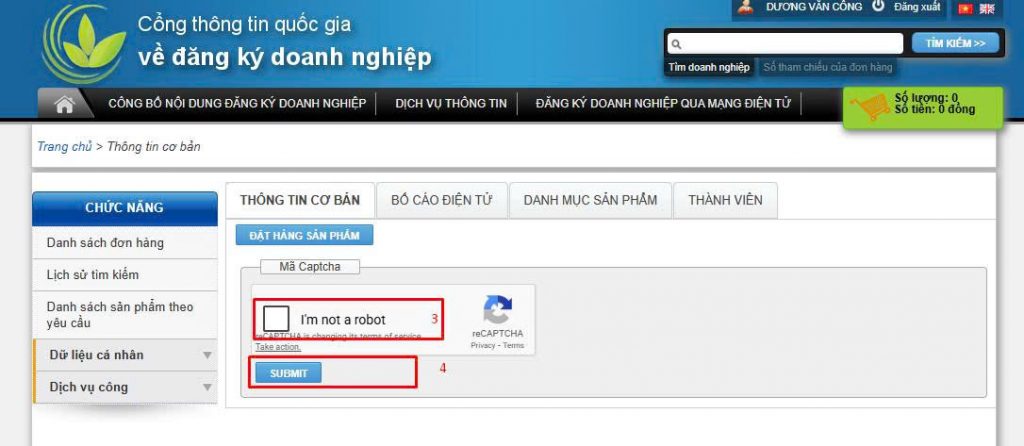Expand Dữ liệu cá nhân section
This screenshot has width=1024, height=446.
point(125,355)
